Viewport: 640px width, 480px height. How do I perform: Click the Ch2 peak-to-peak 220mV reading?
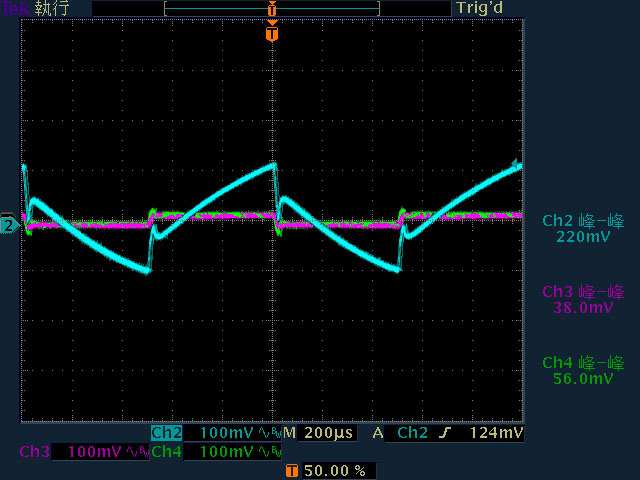[x=583, y=229]
